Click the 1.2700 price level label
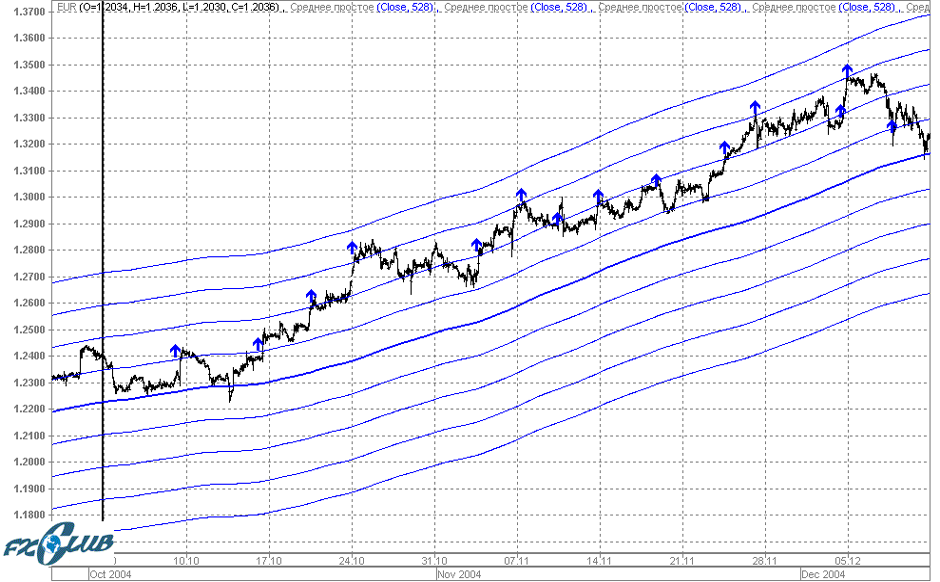This screenshot has height=582, width=940. pyautogui.click(x=29, y=277)
